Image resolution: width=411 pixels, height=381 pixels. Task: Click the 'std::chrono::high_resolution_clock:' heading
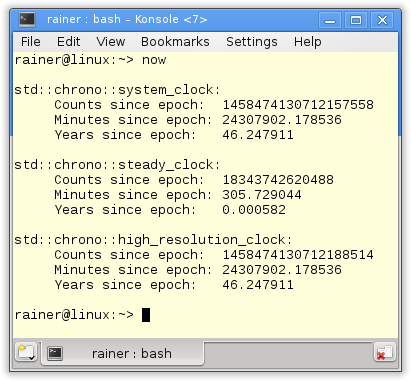(153, 240)
